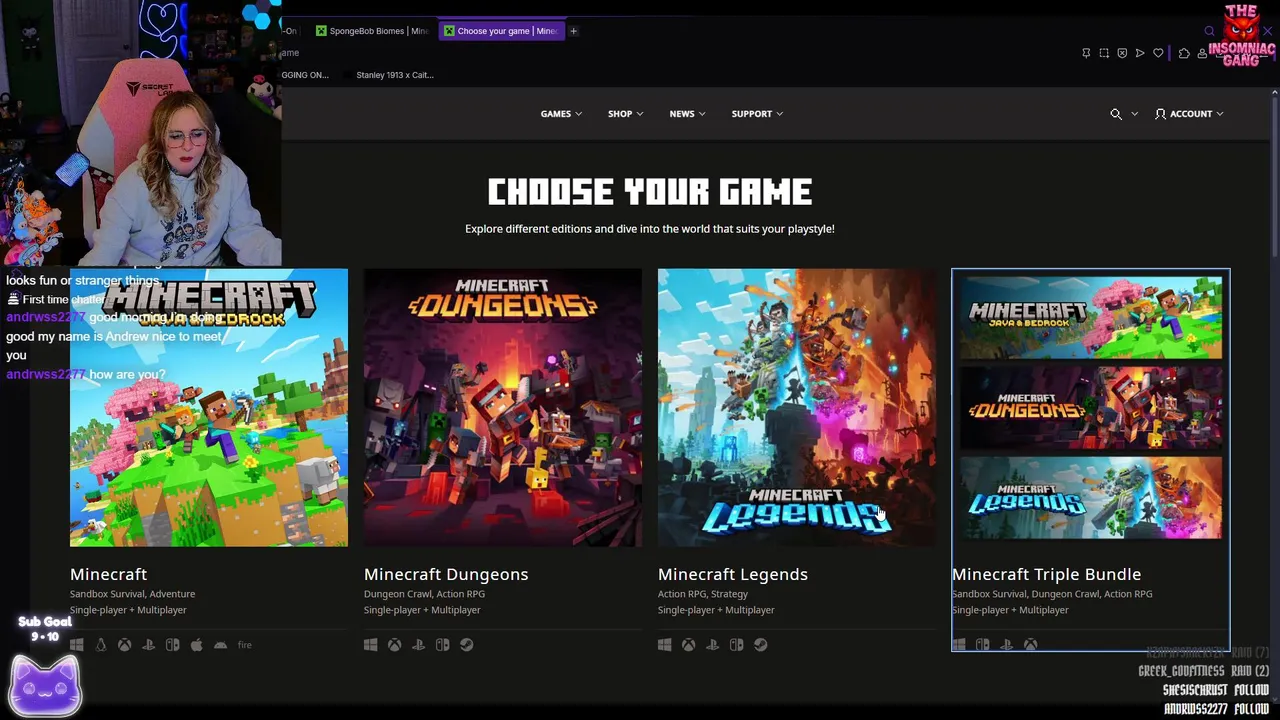This screenshot has height=720, width=1280.
Task: Click the site search magnifier icon
Action: pos(1116,114)
